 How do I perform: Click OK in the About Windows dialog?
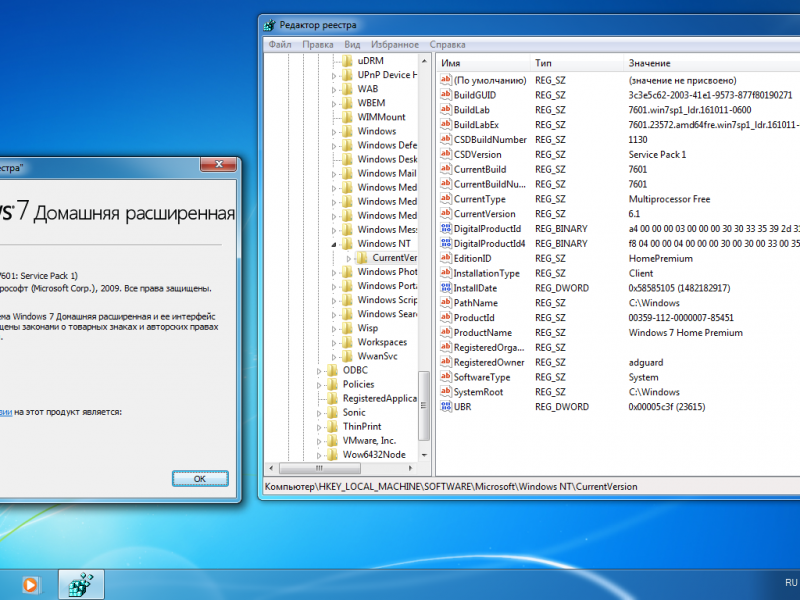tap(200, 479)
